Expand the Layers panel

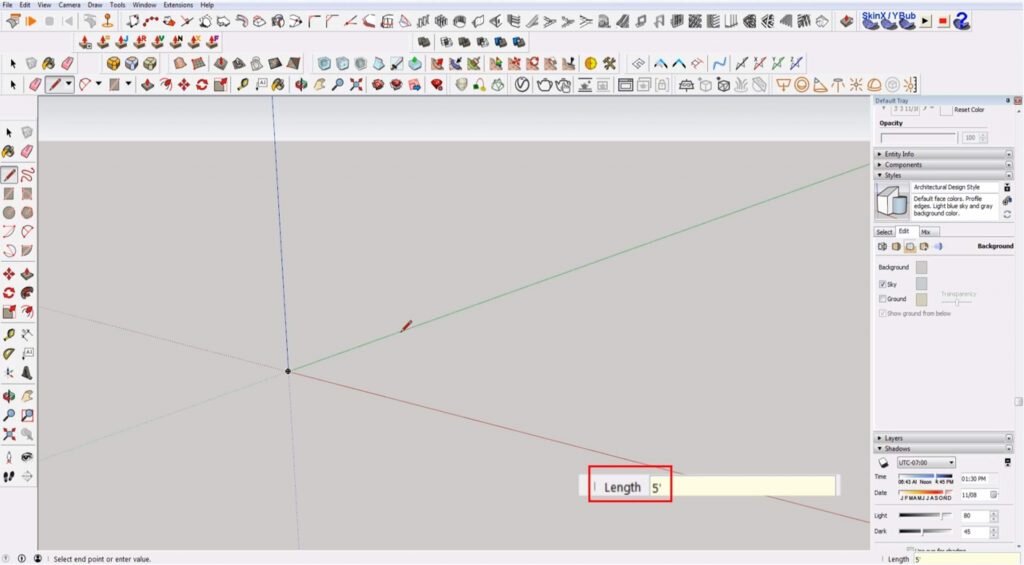pos(944,438)
